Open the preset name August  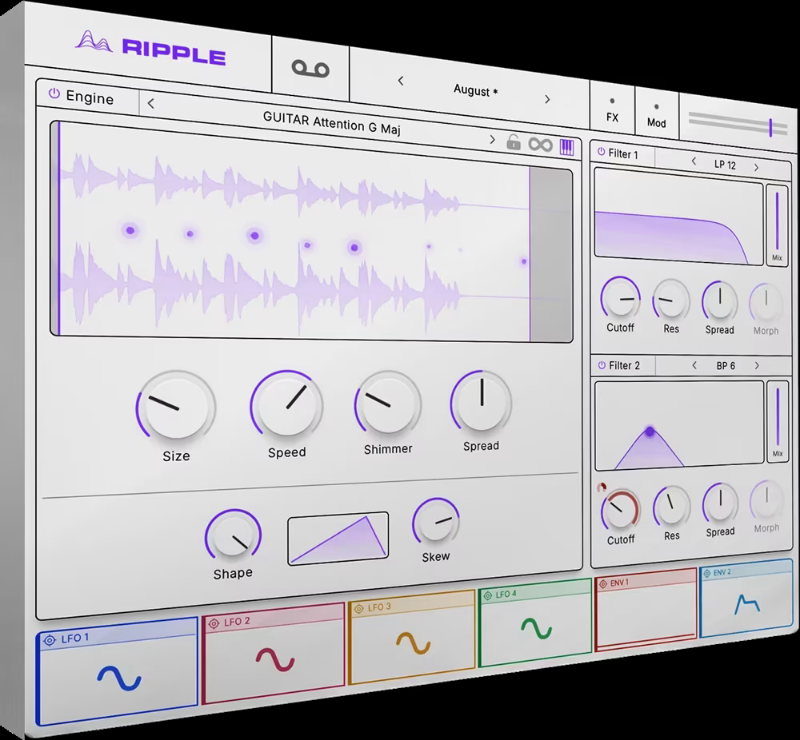476,90
